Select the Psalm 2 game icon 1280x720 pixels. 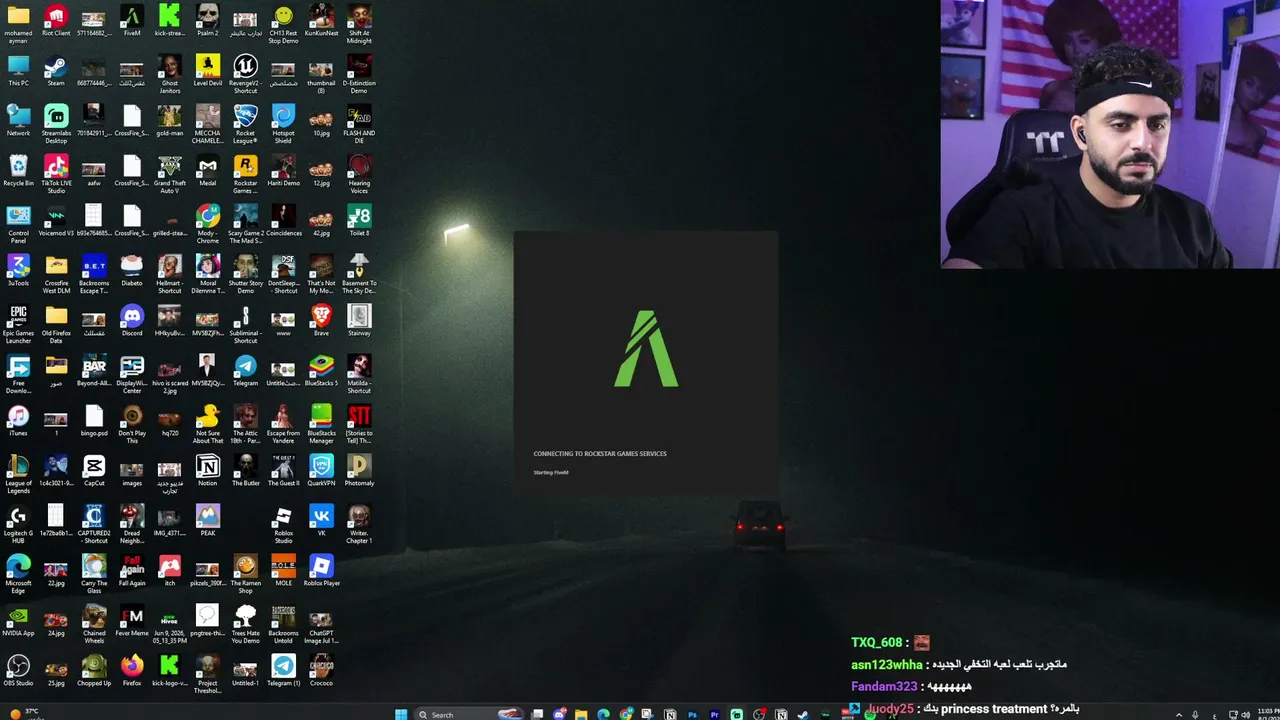coord(207,21)
